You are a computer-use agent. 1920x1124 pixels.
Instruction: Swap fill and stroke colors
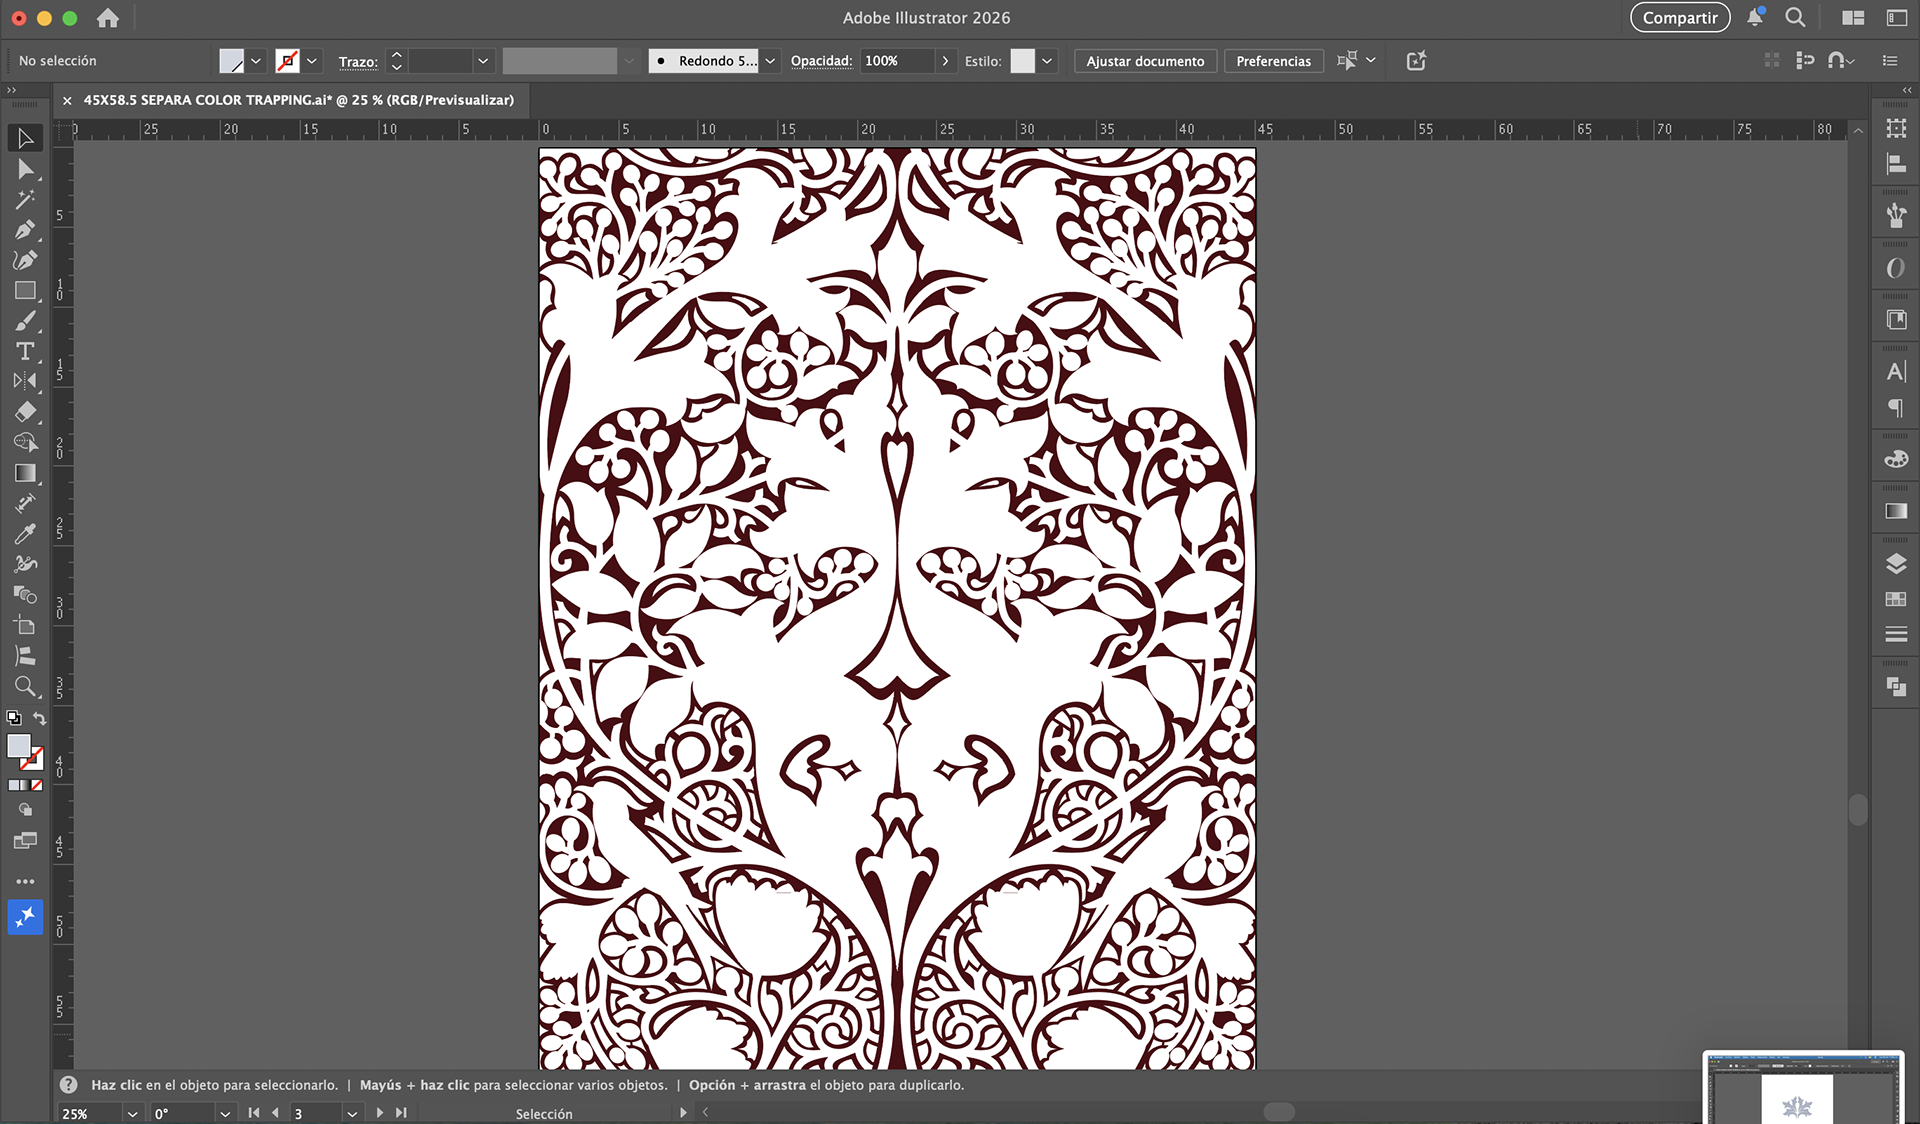pyautogui.click(x=40, y=718)
